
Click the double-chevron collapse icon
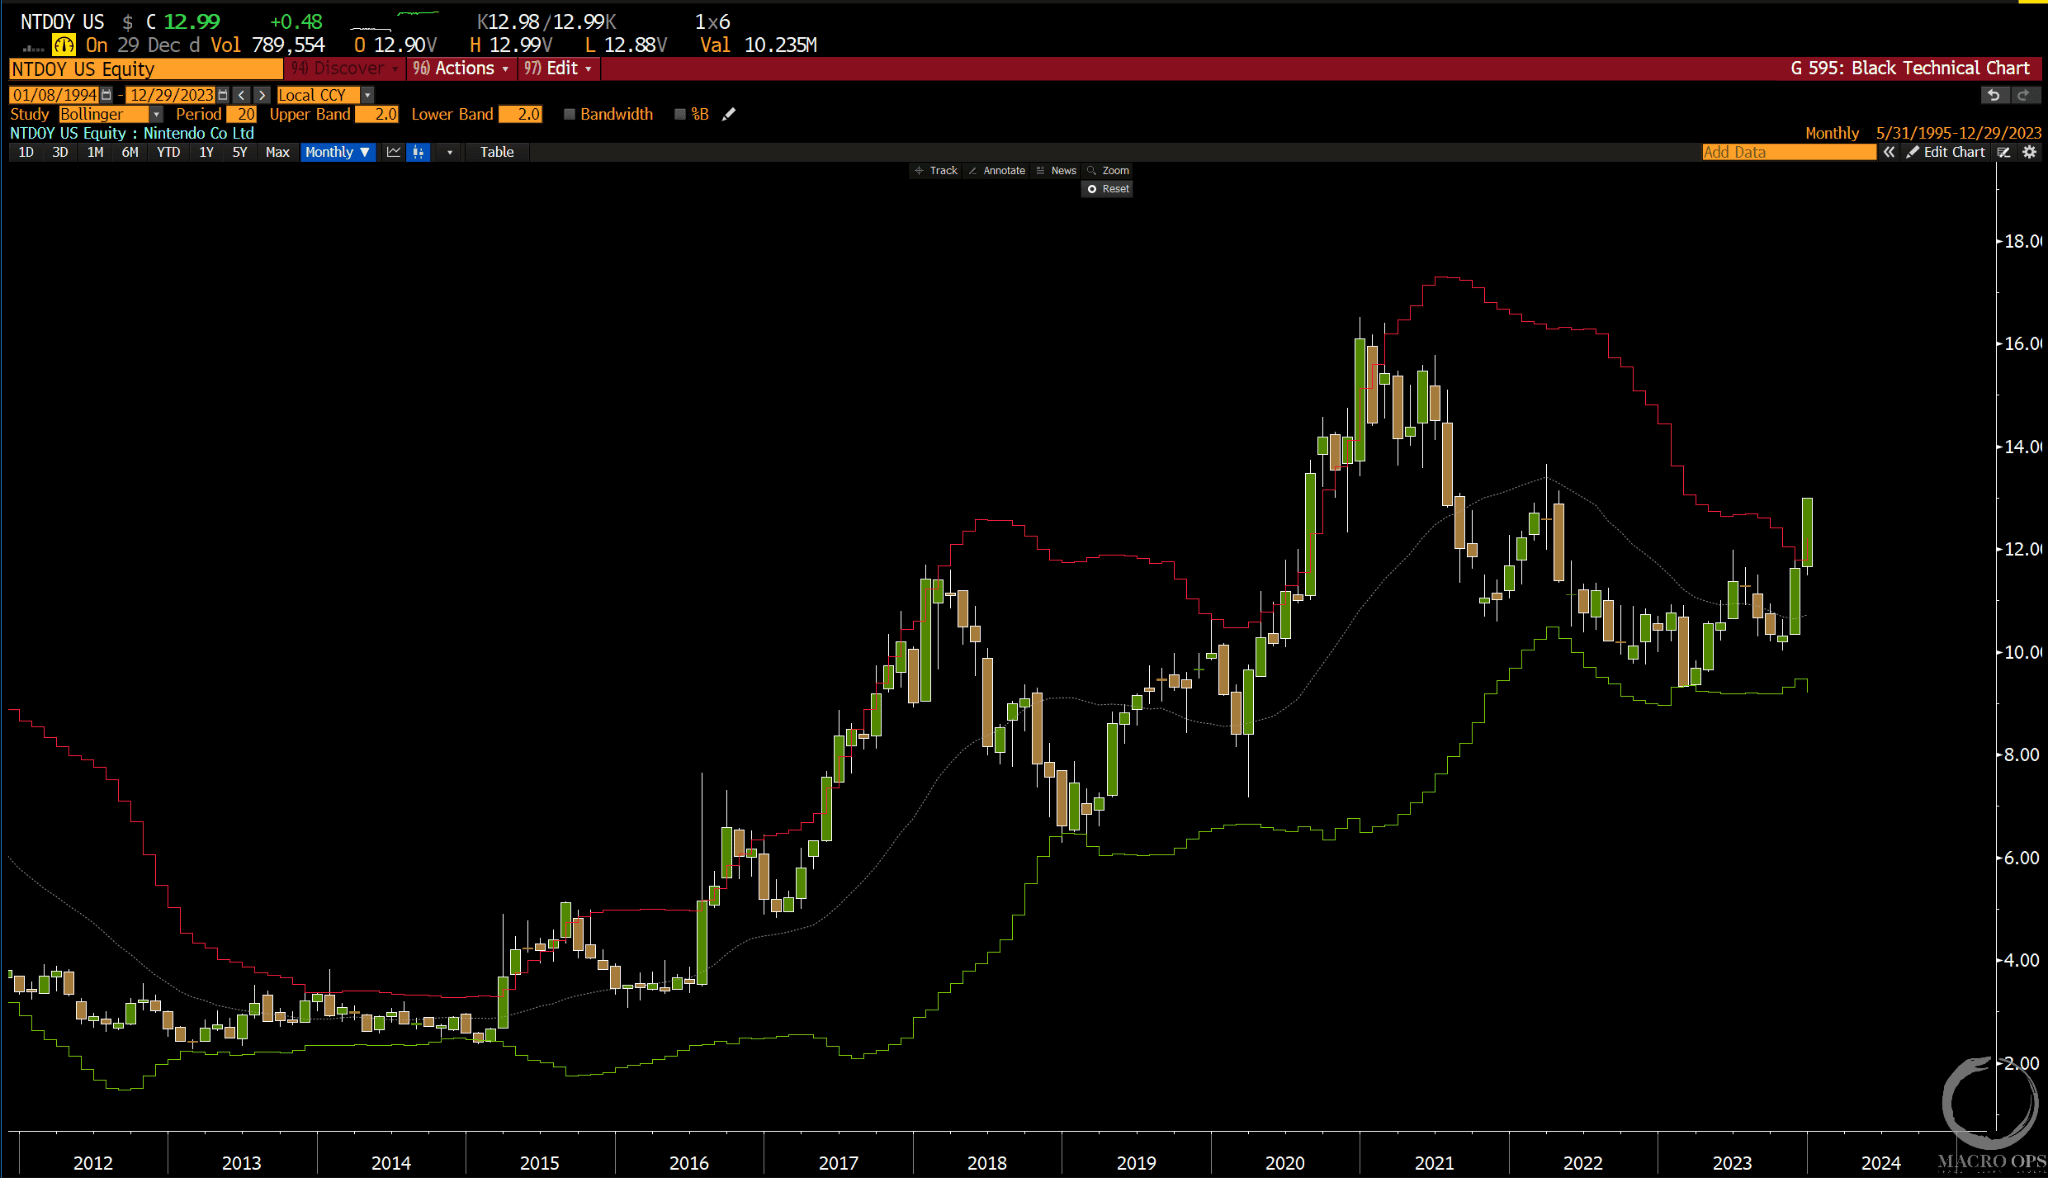click(1889, 152)
